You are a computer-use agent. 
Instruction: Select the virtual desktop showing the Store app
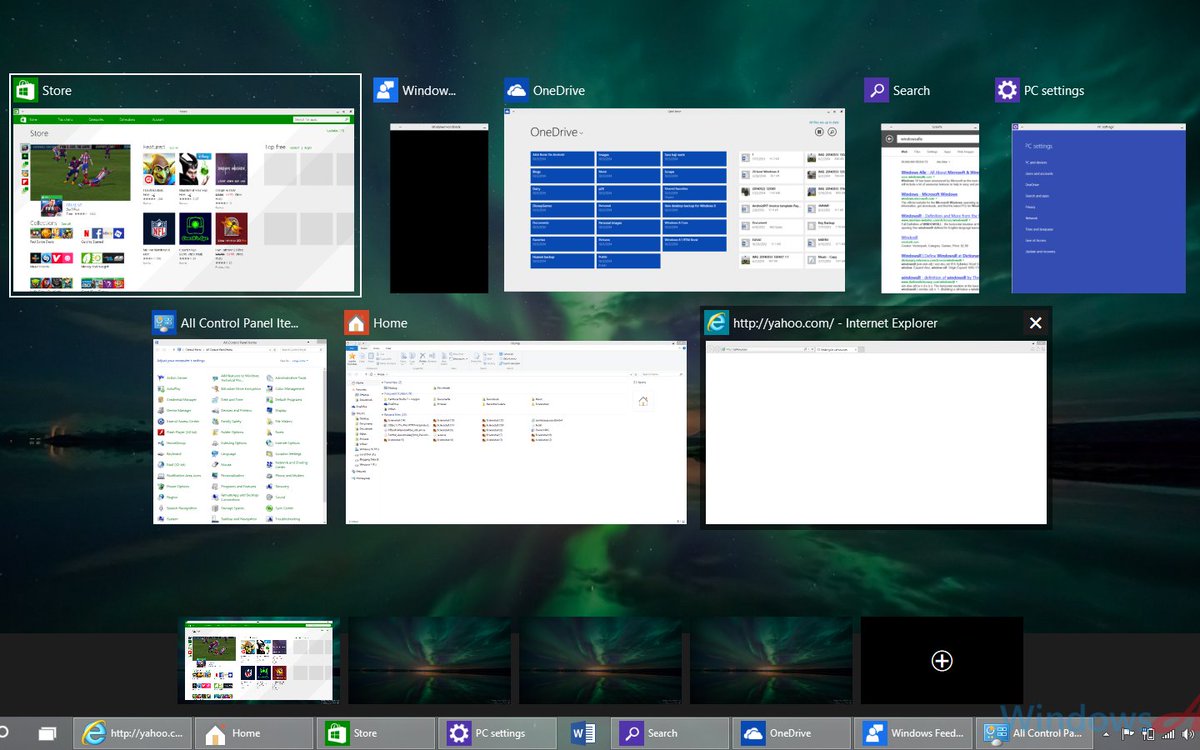259,660
